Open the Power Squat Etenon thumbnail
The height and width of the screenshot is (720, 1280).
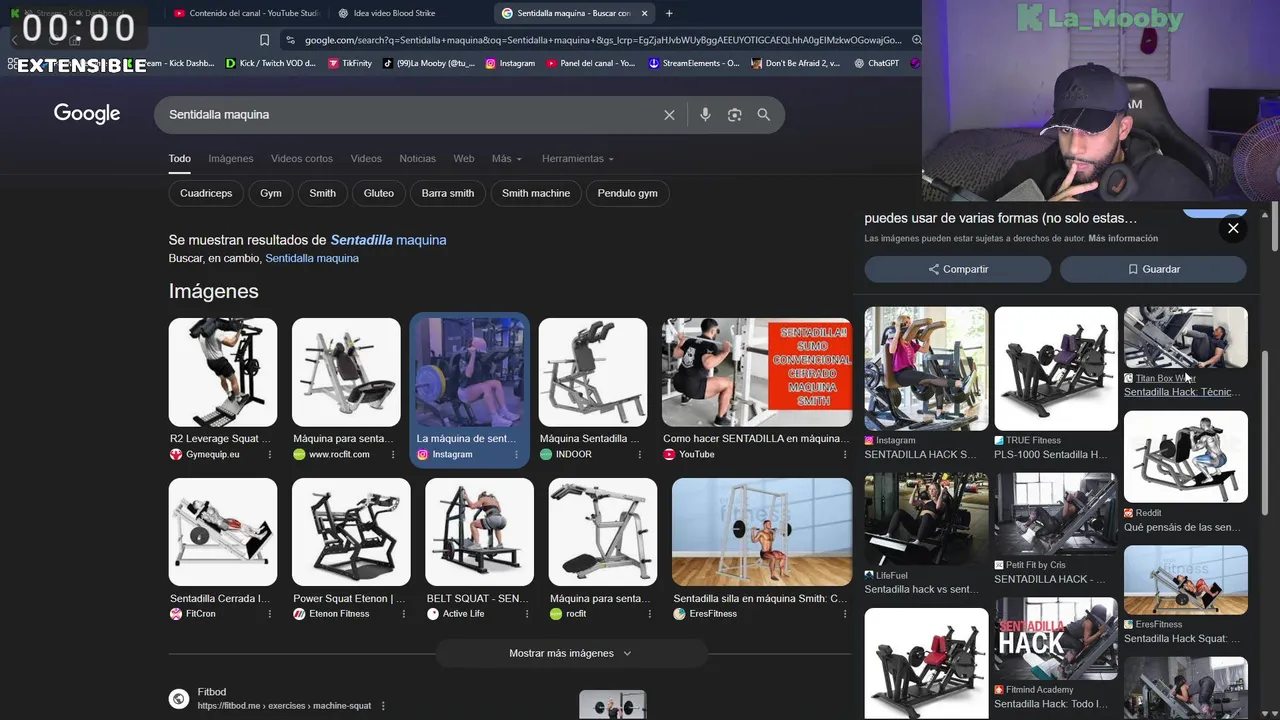click(x=351, y=532)
